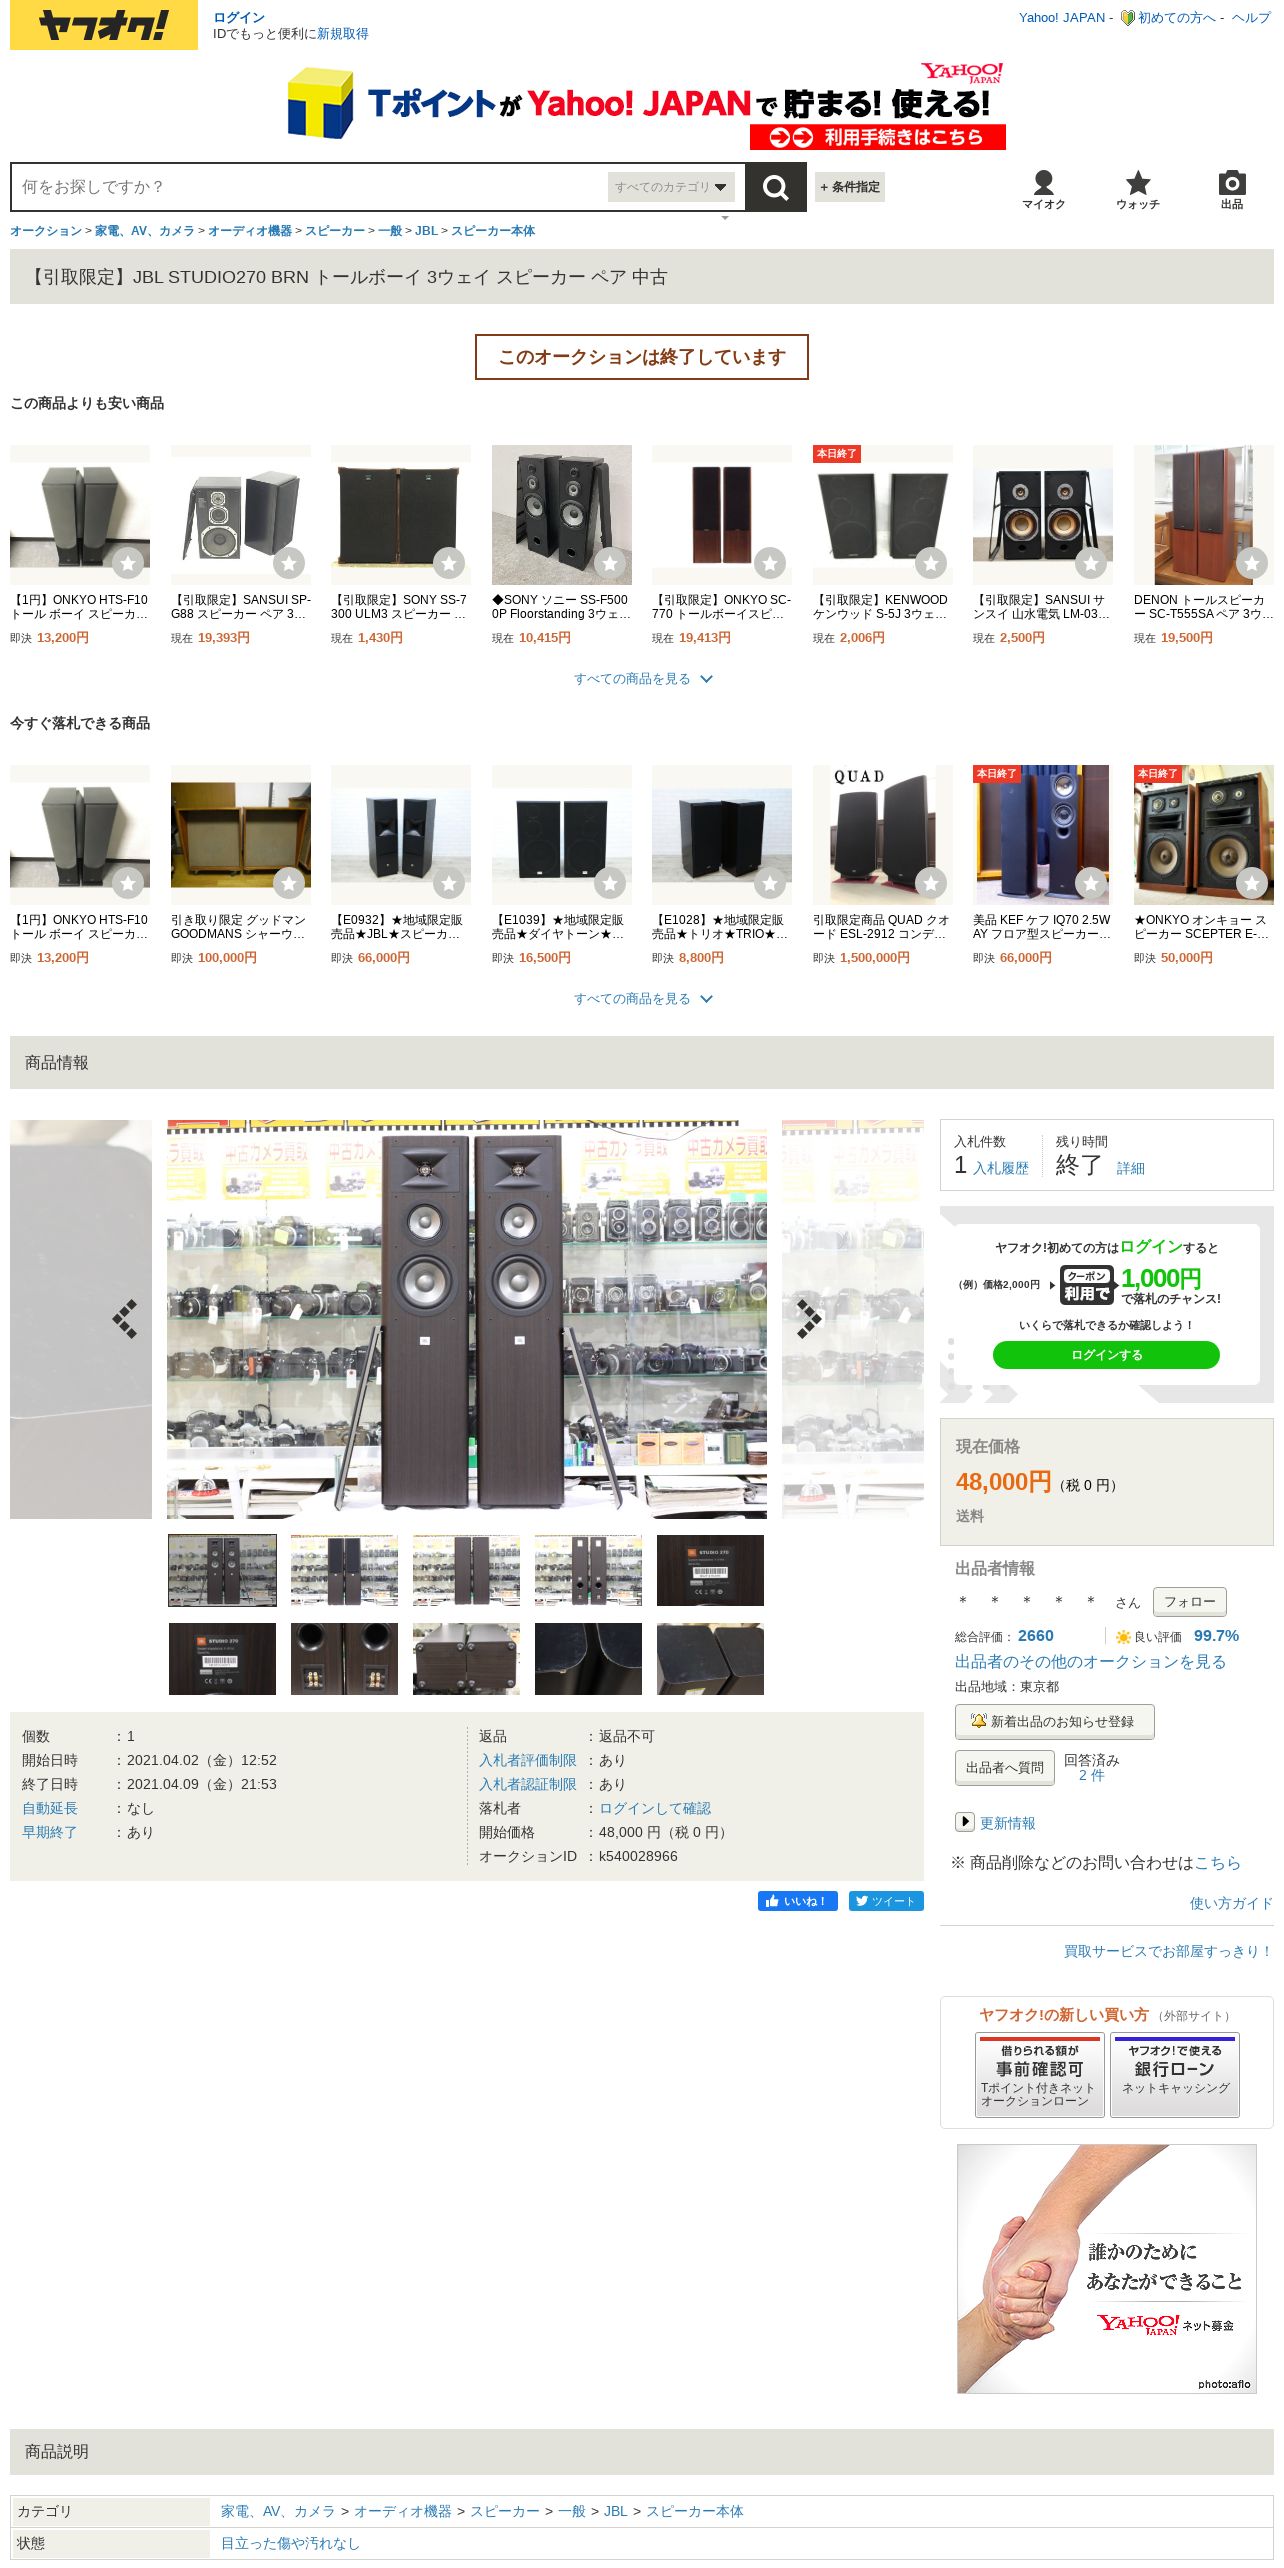Viewport: 1284px width, 2568px height.
Task: Show previous product photo arrow
Action: coord(125,1319)
